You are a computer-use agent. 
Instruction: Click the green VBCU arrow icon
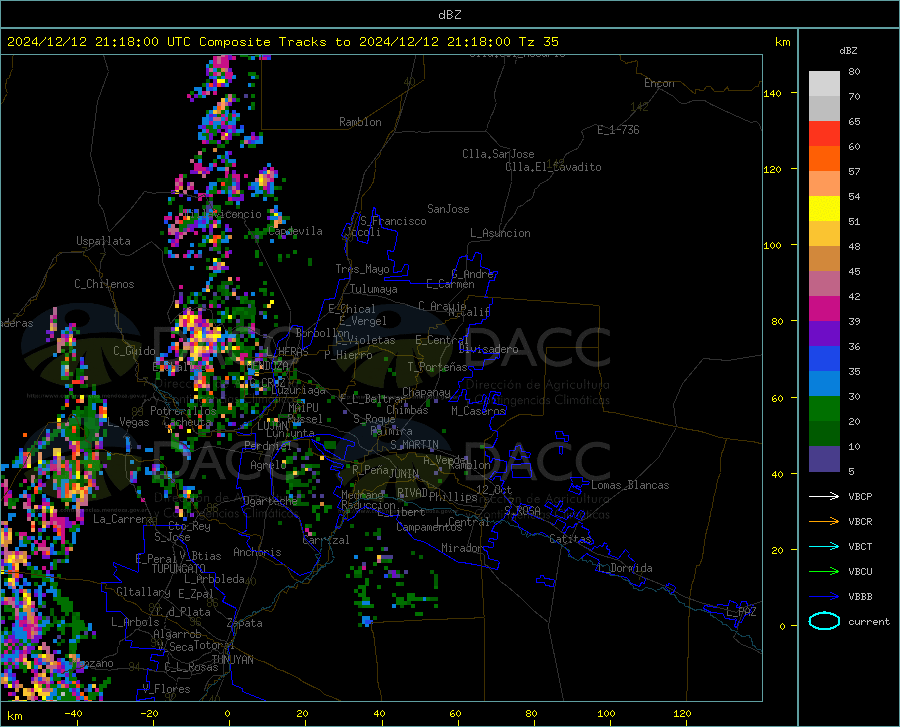tap(824, 572)
